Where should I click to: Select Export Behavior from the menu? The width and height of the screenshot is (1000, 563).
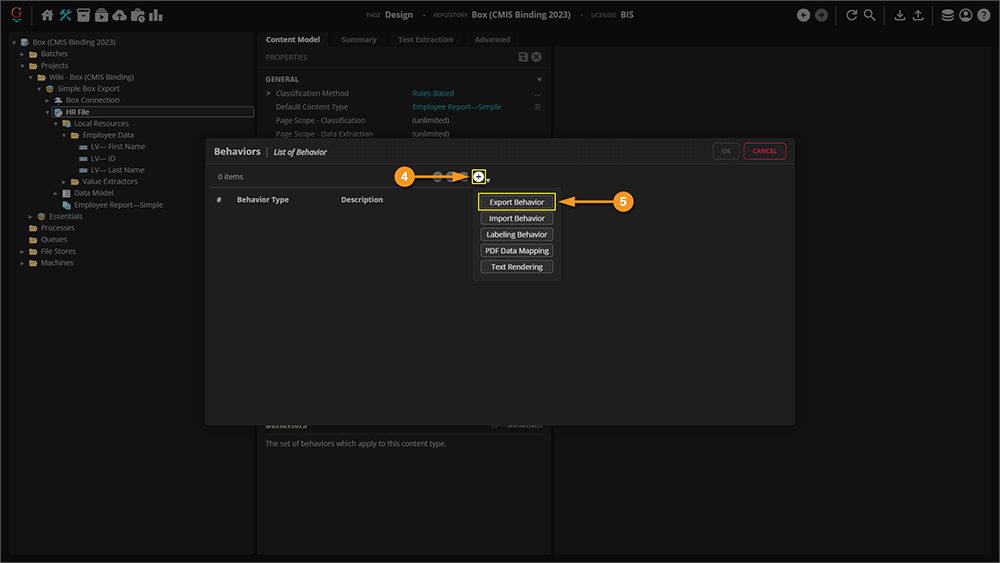point(516,202)
